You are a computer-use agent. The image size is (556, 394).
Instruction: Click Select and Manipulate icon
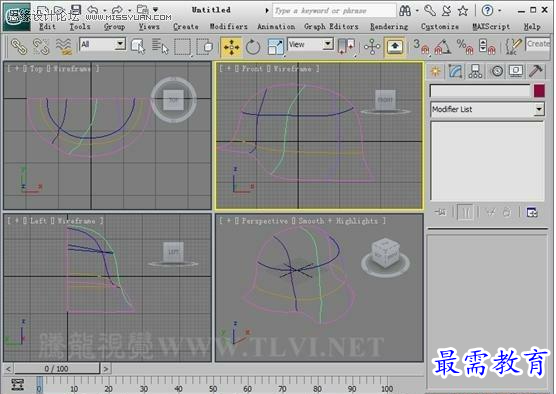(372, 46)
